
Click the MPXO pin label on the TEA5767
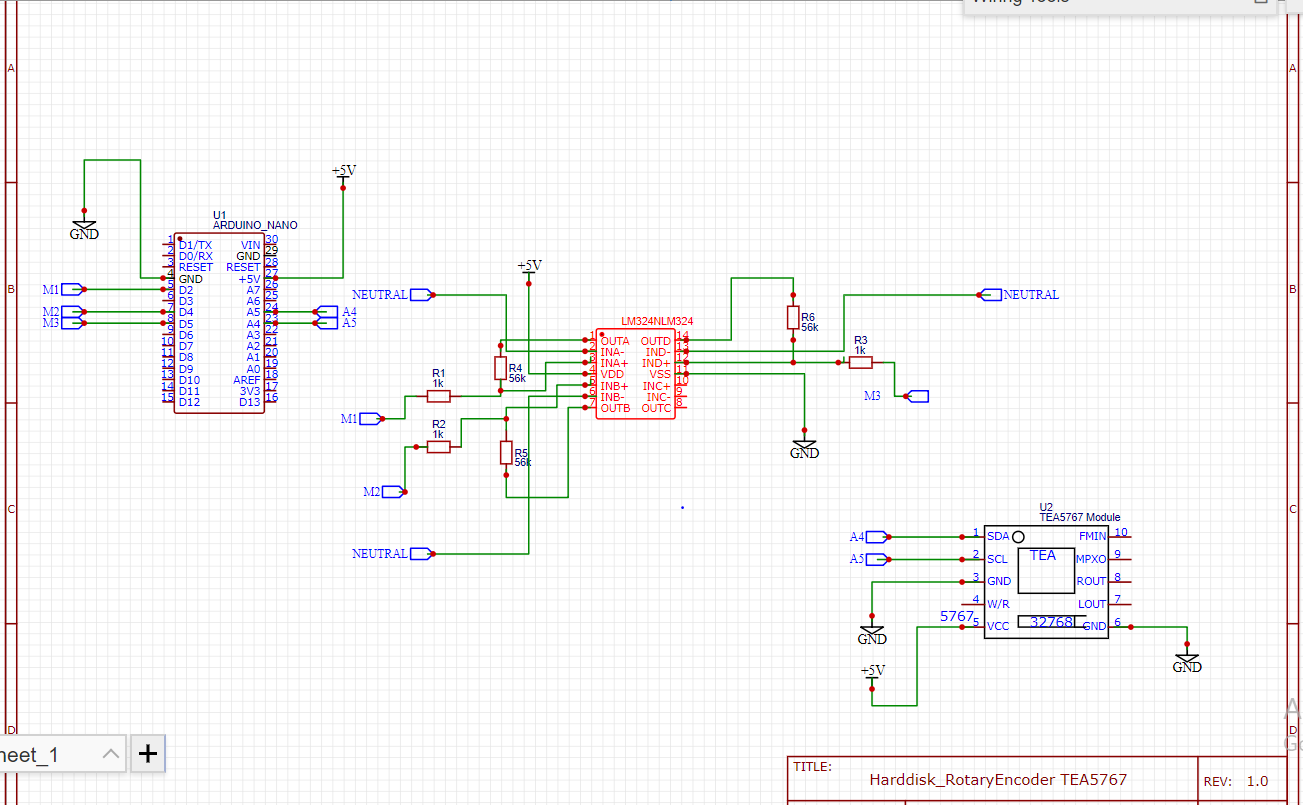click(1090, 559)
